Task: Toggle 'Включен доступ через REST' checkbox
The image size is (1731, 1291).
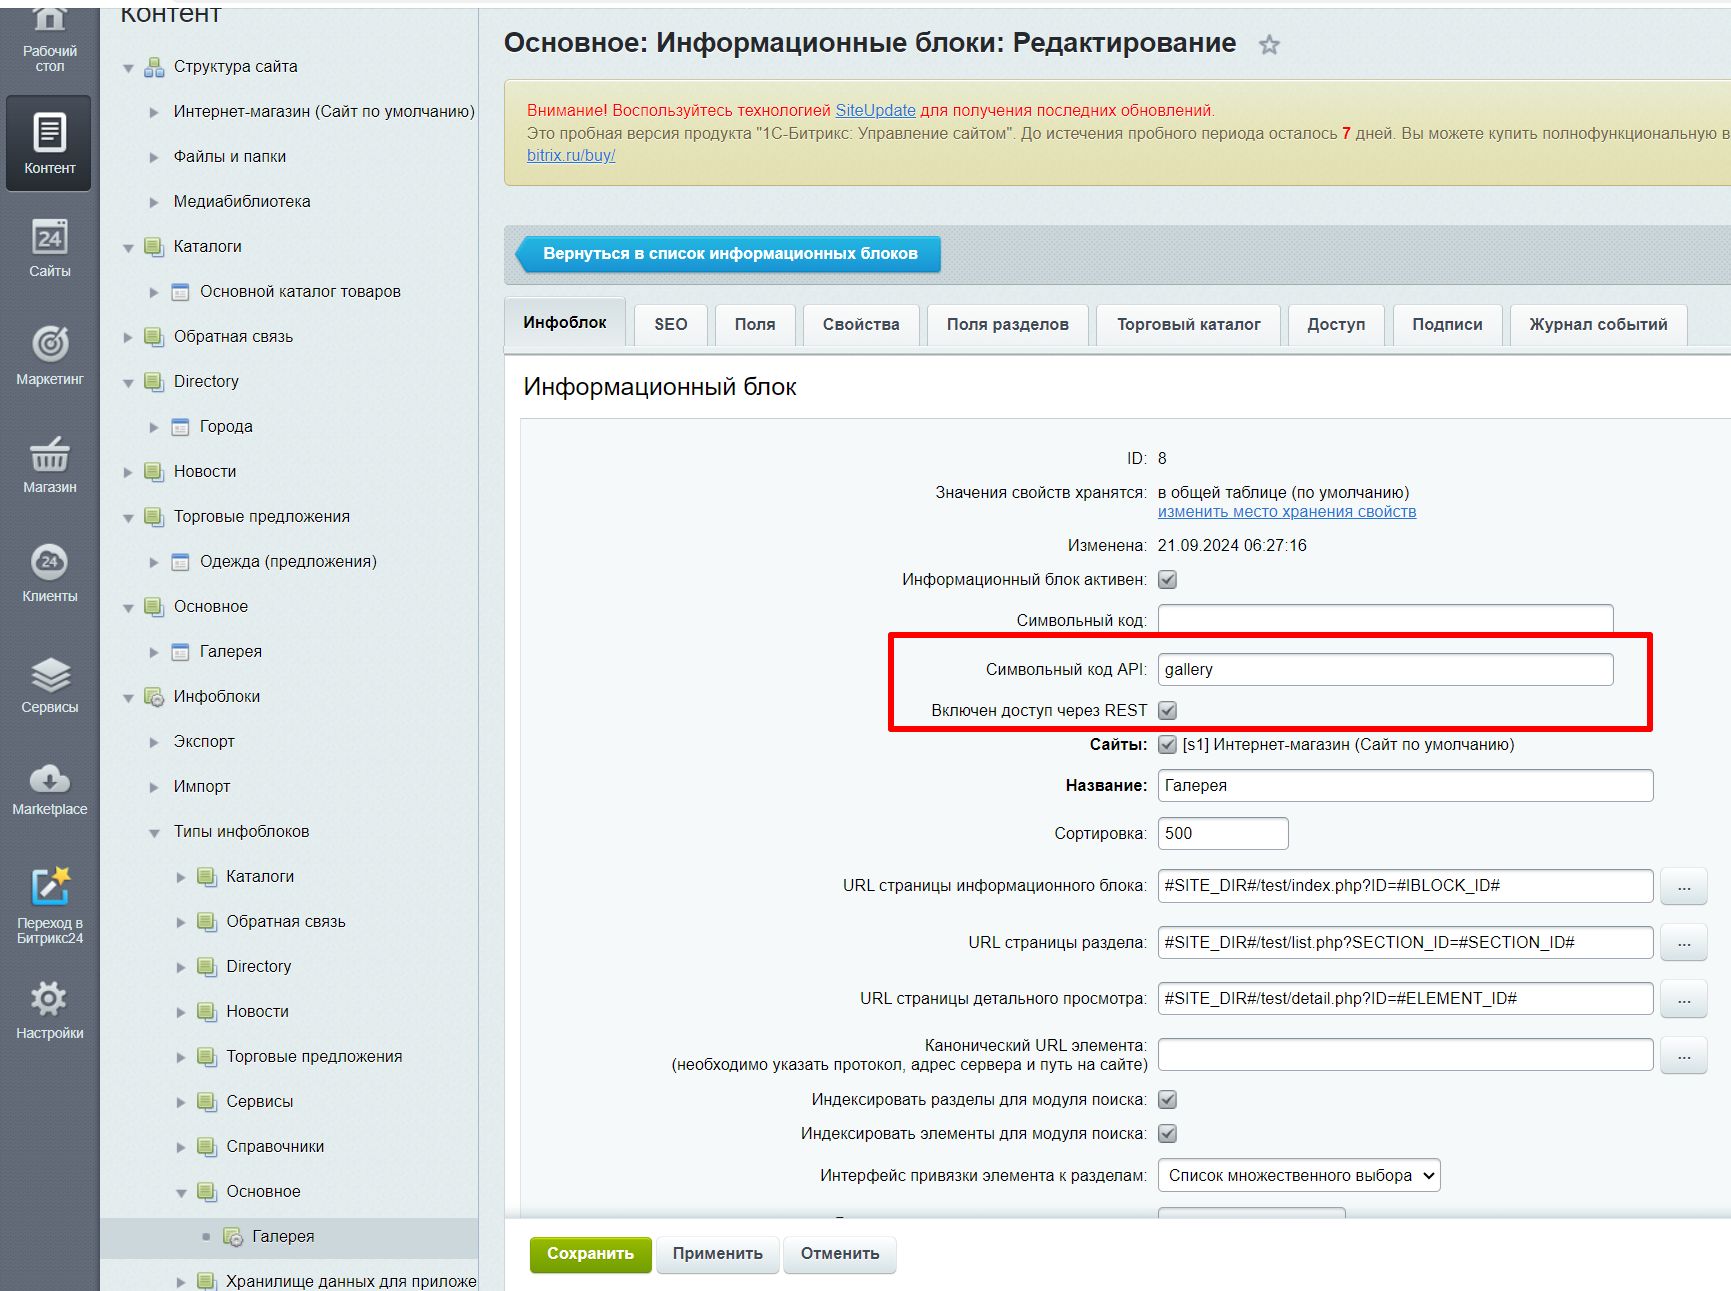Action: 1167,711
